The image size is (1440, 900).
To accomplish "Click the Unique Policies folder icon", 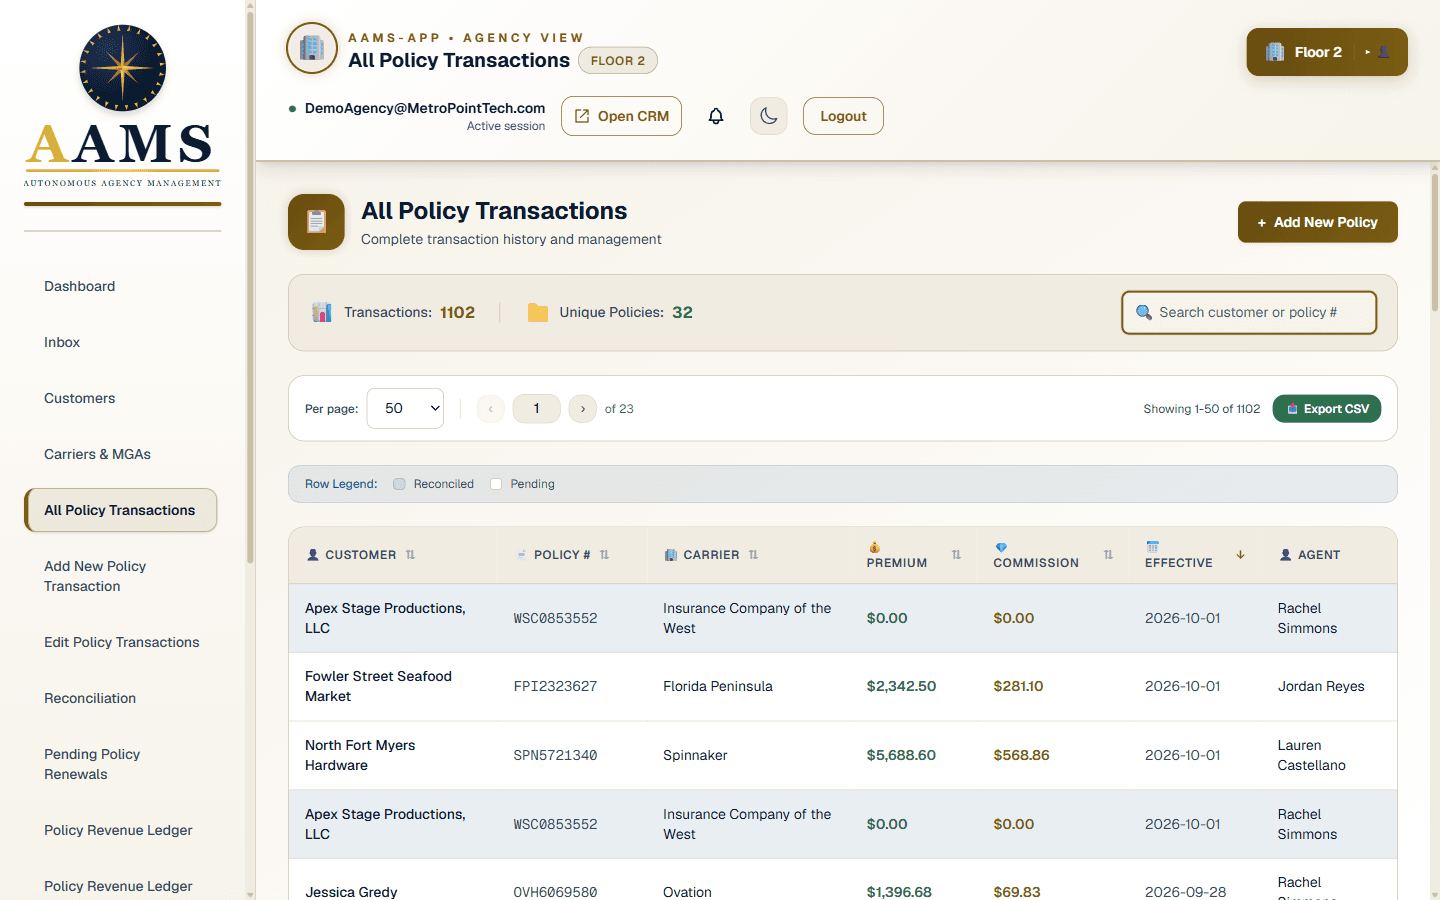I will coord(538,312).
